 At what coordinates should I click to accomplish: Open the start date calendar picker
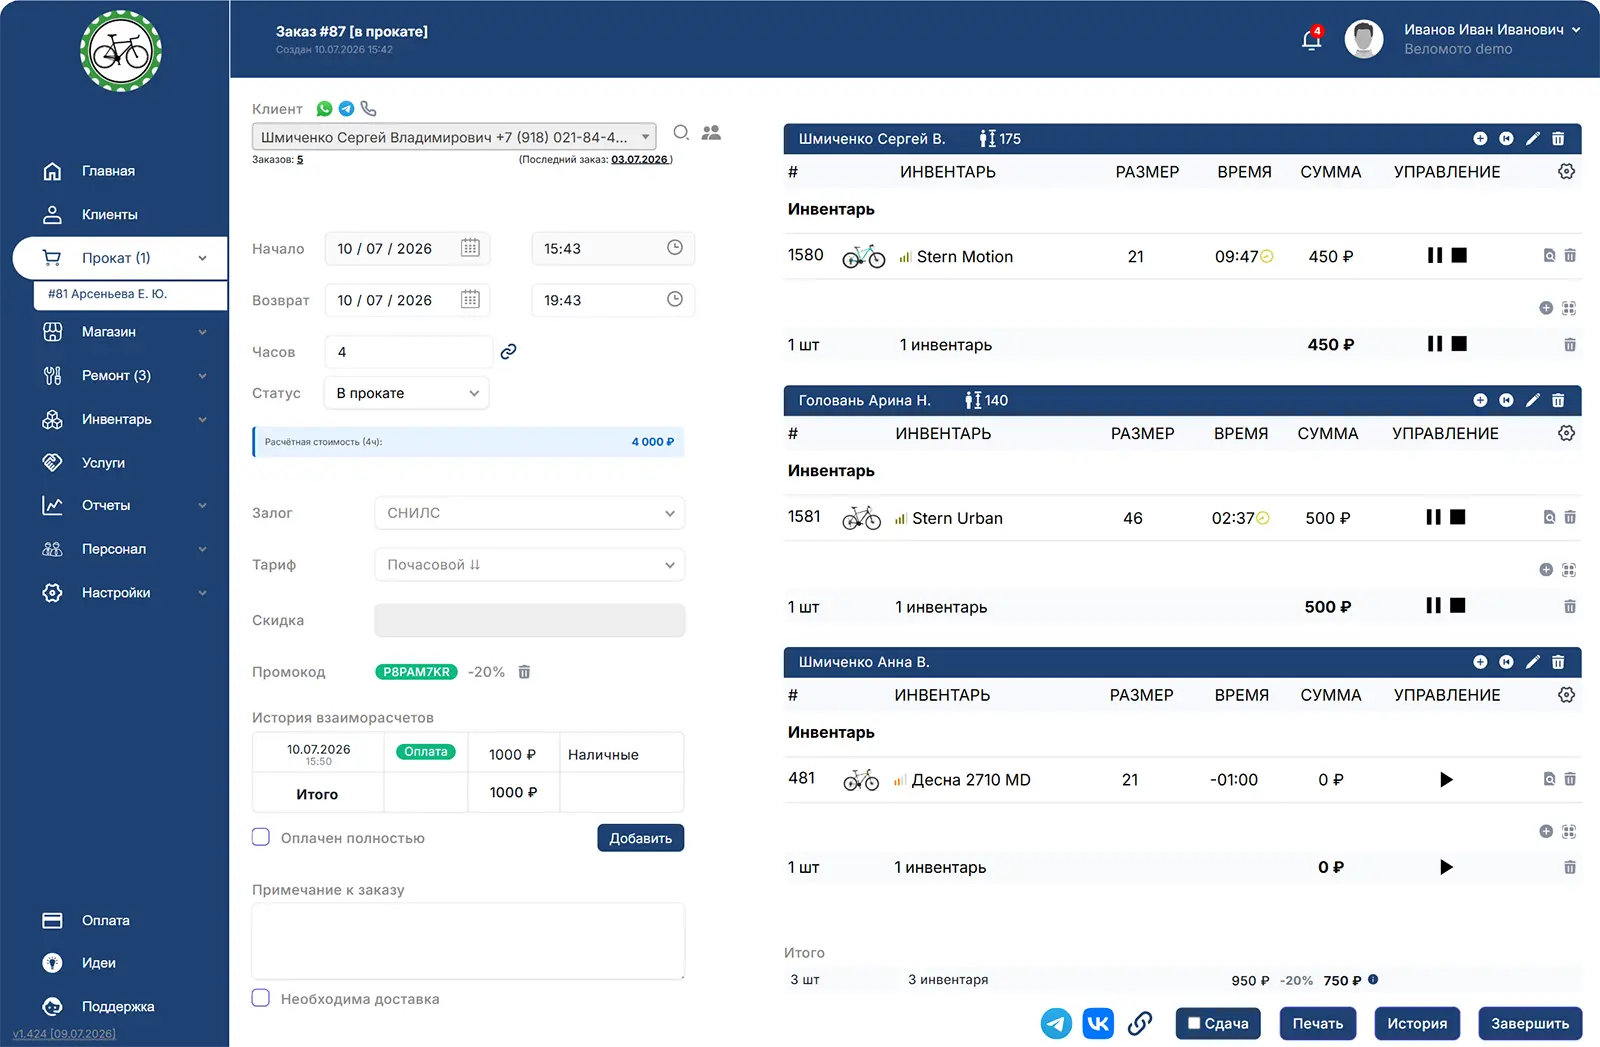[470, 248]
